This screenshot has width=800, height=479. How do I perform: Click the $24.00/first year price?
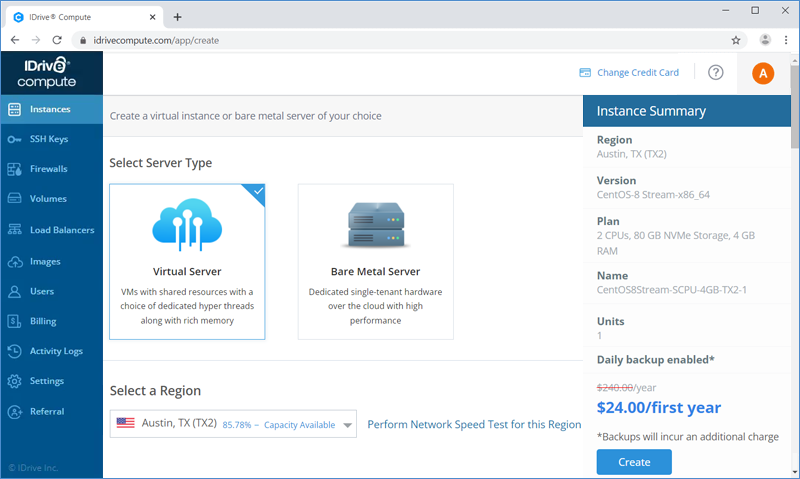(x=659, y=408)
